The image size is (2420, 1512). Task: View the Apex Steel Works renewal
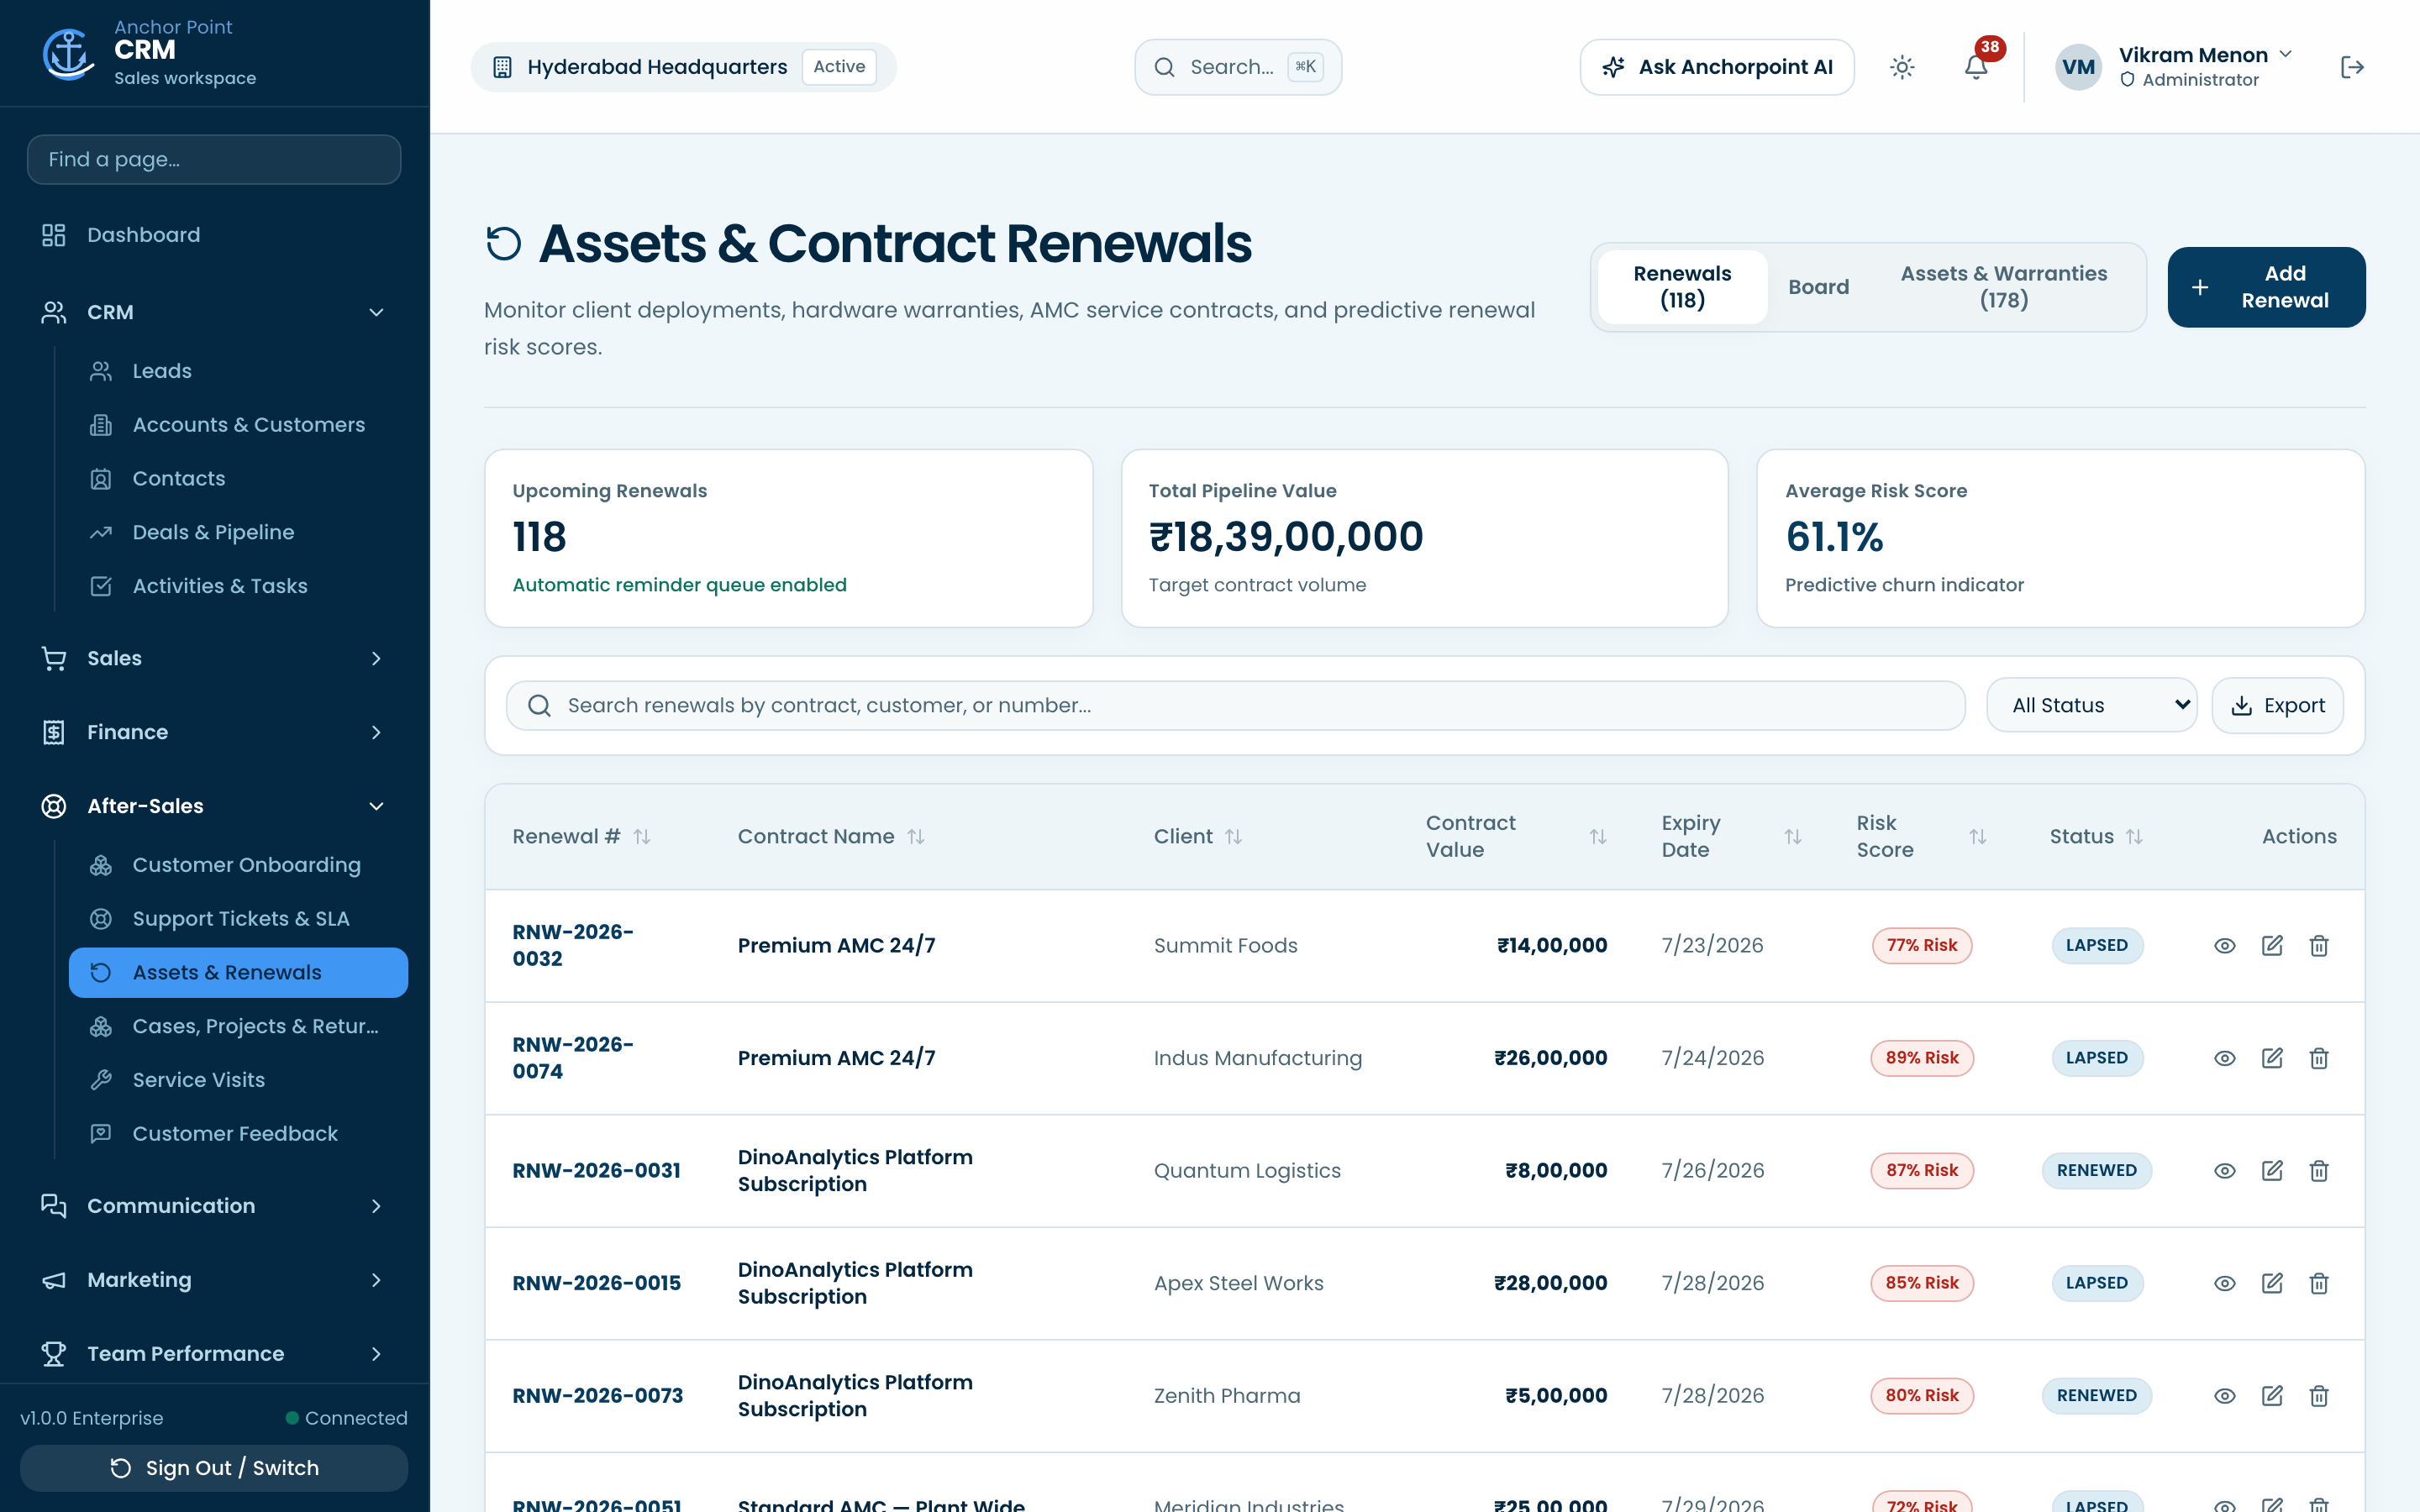(x=2224, y=1283)
